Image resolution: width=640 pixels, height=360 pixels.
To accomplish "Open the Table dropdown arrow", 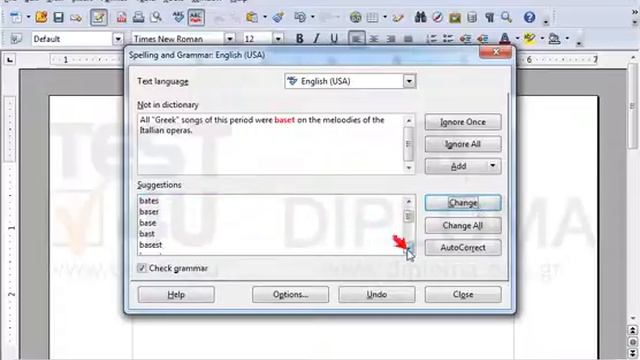I will [x=385, y=17].
